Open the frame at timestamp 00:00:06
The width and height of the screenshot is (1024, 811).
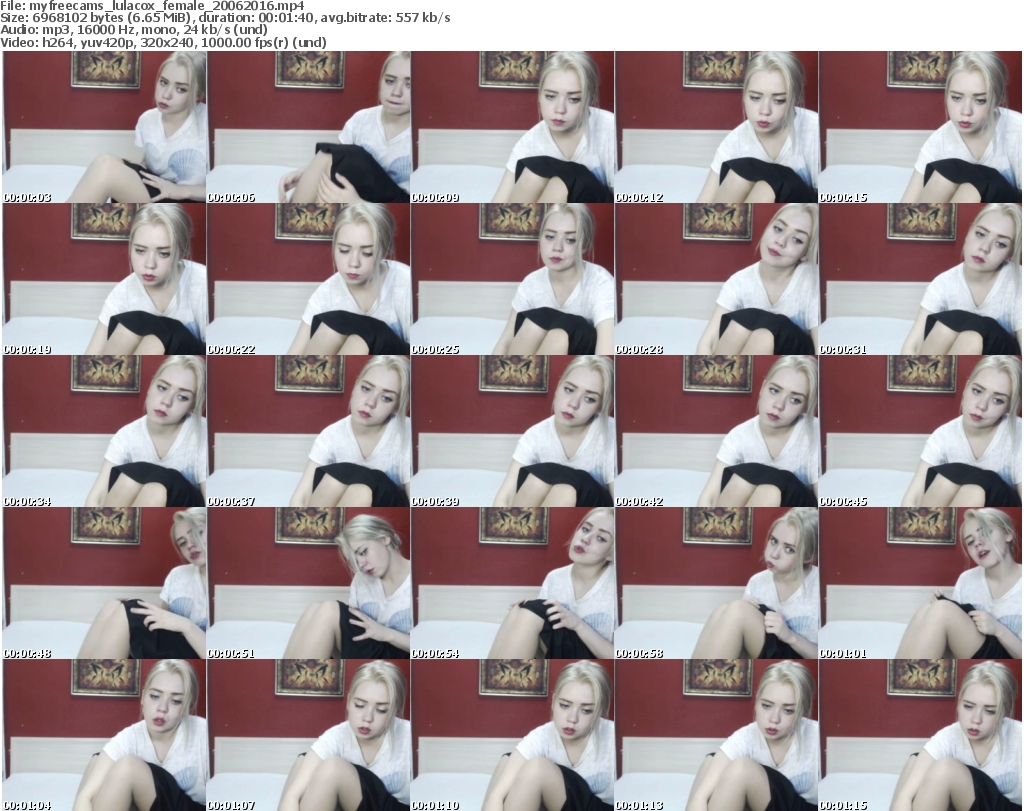click(308, 127)
